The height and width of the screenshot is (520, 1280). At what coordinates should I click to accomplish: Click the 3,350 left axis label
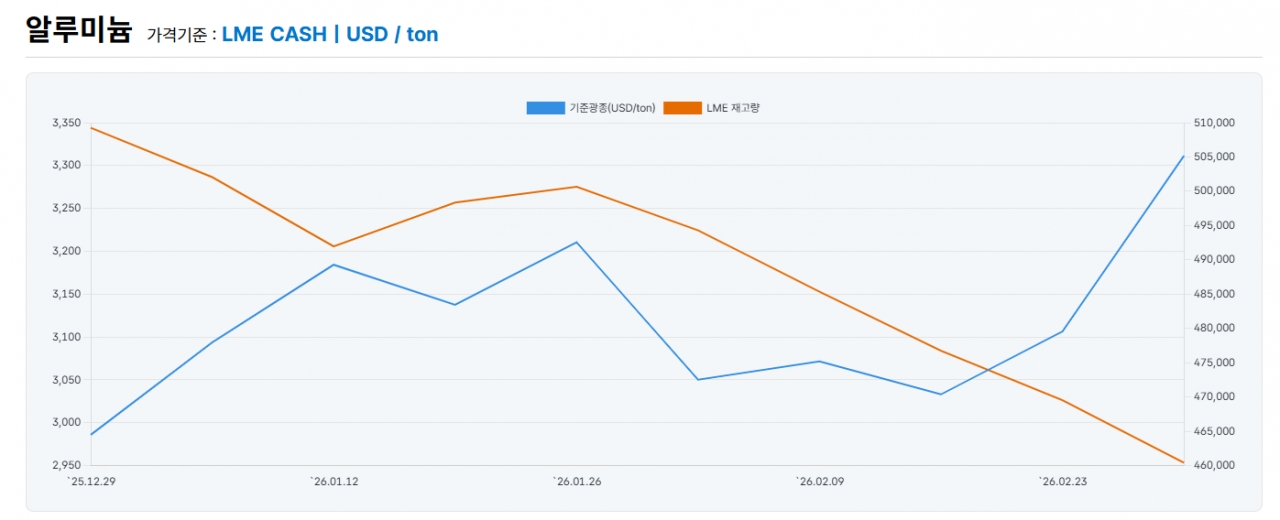[x=66, y=123]
